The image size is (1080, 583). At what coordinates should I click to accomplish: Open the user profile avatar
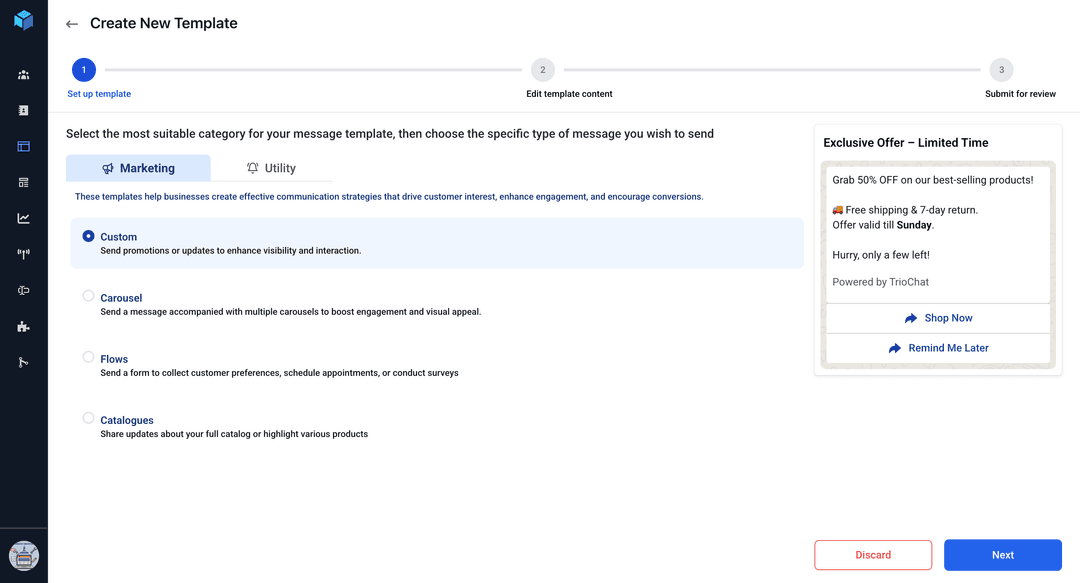tap(23, 556)
